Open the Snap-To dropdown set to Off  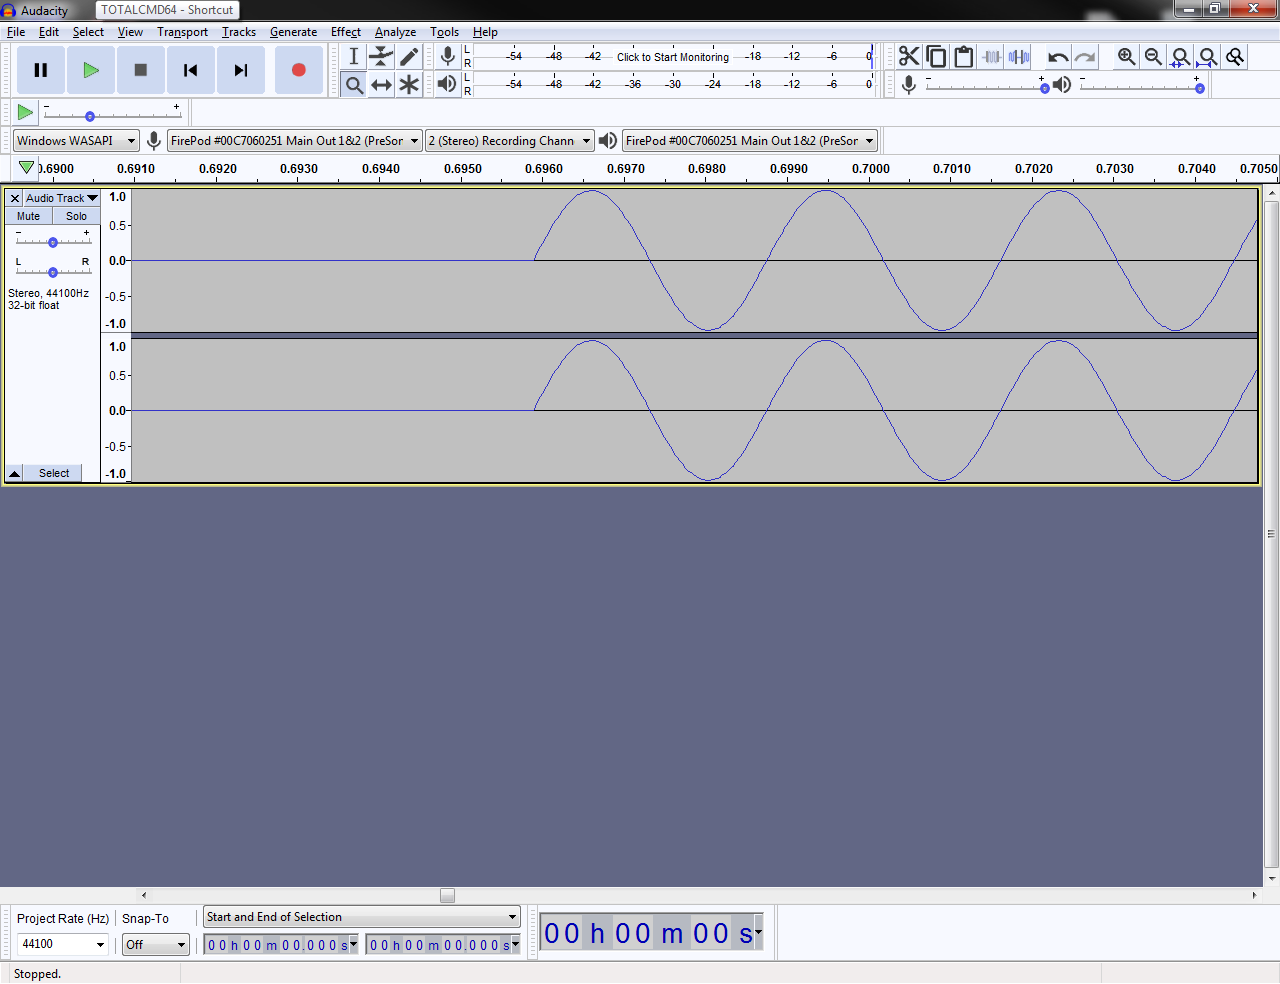(x=156, y=944)
